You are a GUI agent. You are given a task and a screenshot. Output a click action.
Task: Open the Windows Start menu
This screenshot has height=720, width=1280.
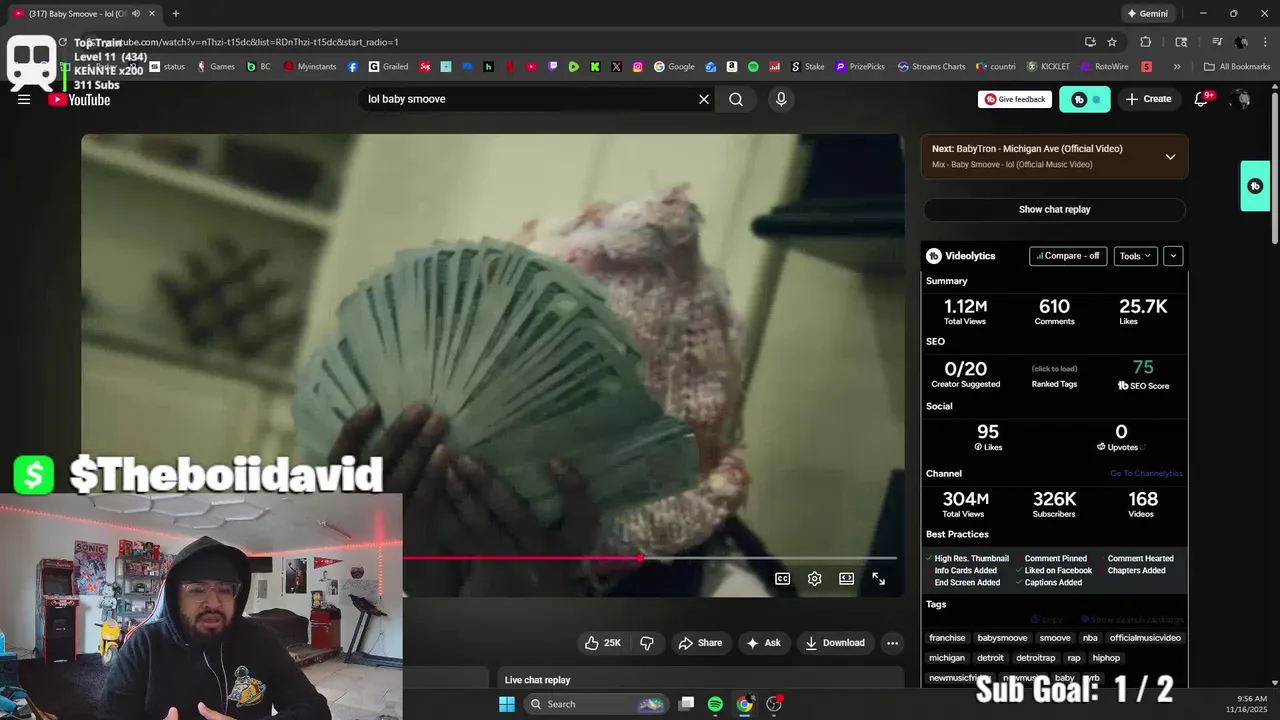click(x=507, y=704)
